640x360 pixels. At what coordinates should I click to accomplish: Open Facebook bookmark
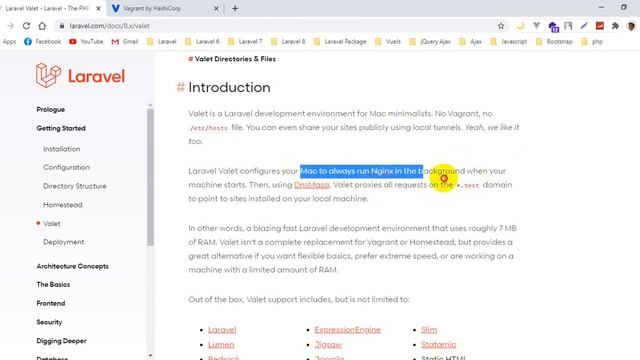coord(42,42)
